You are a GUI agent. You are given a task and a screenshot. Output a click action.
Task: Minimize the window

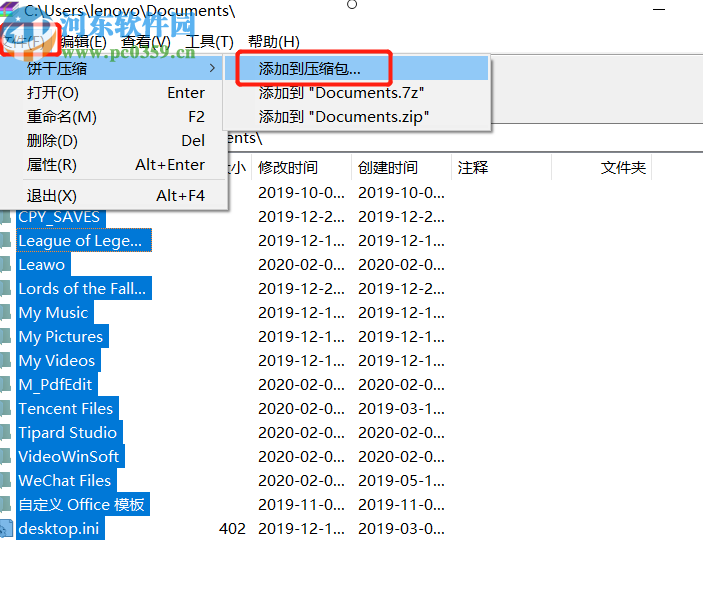tap(659, 9)
